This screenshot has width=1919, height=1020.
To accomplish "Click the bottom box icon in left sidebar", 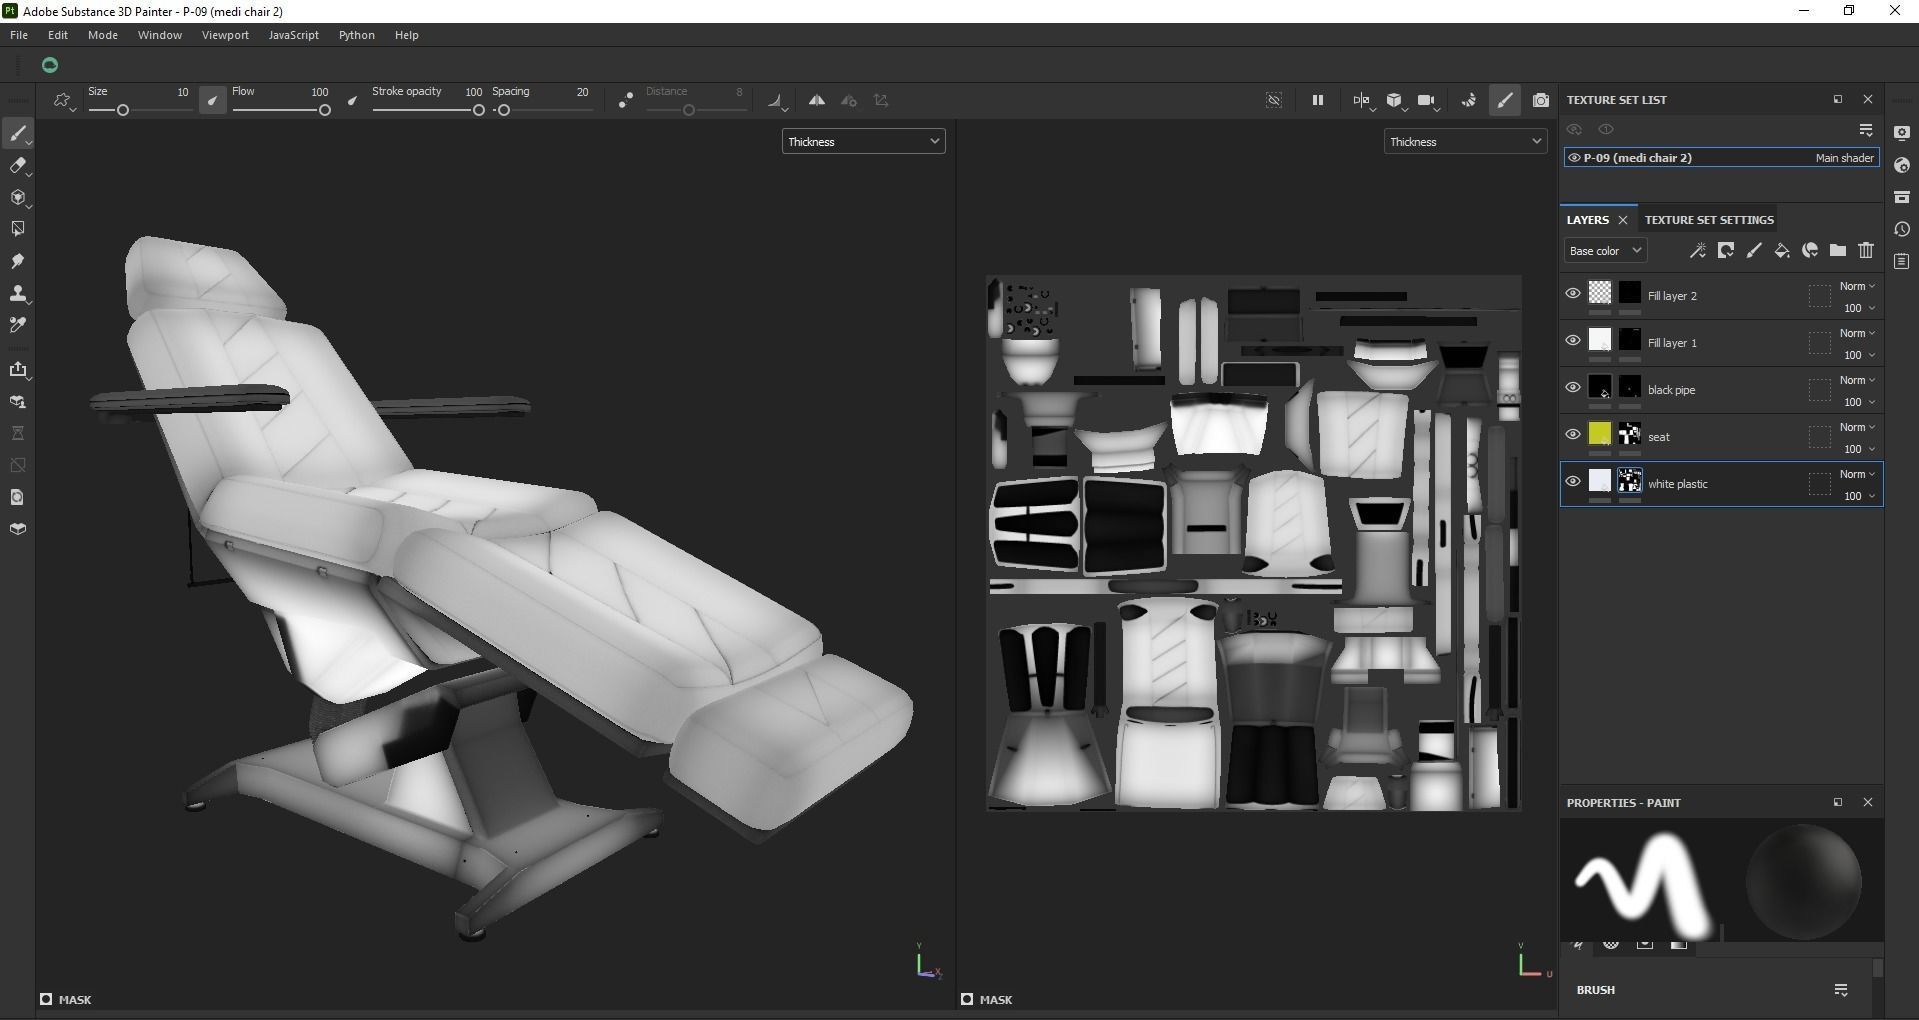I will tap(18, 529).
